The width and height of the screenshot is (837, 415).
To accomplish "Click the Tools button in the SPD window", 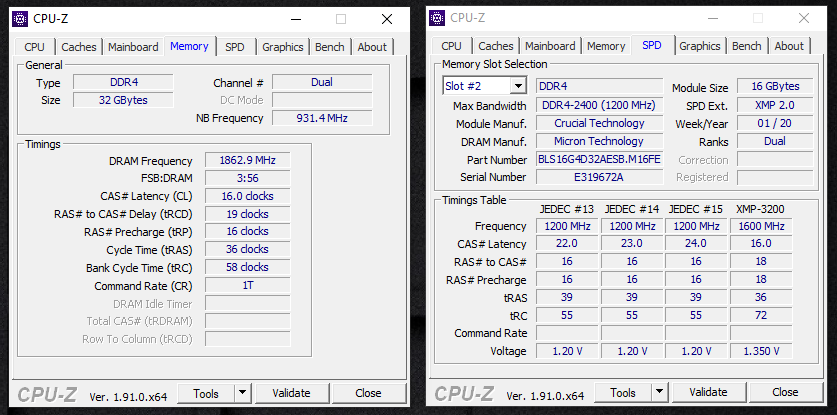I will (623, 393).
